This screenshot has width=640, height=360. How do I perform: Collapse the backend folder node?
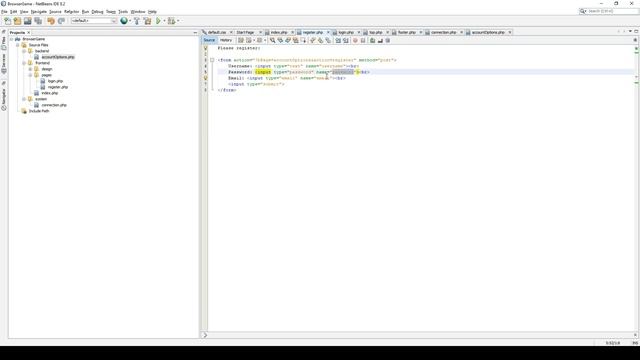24,51
